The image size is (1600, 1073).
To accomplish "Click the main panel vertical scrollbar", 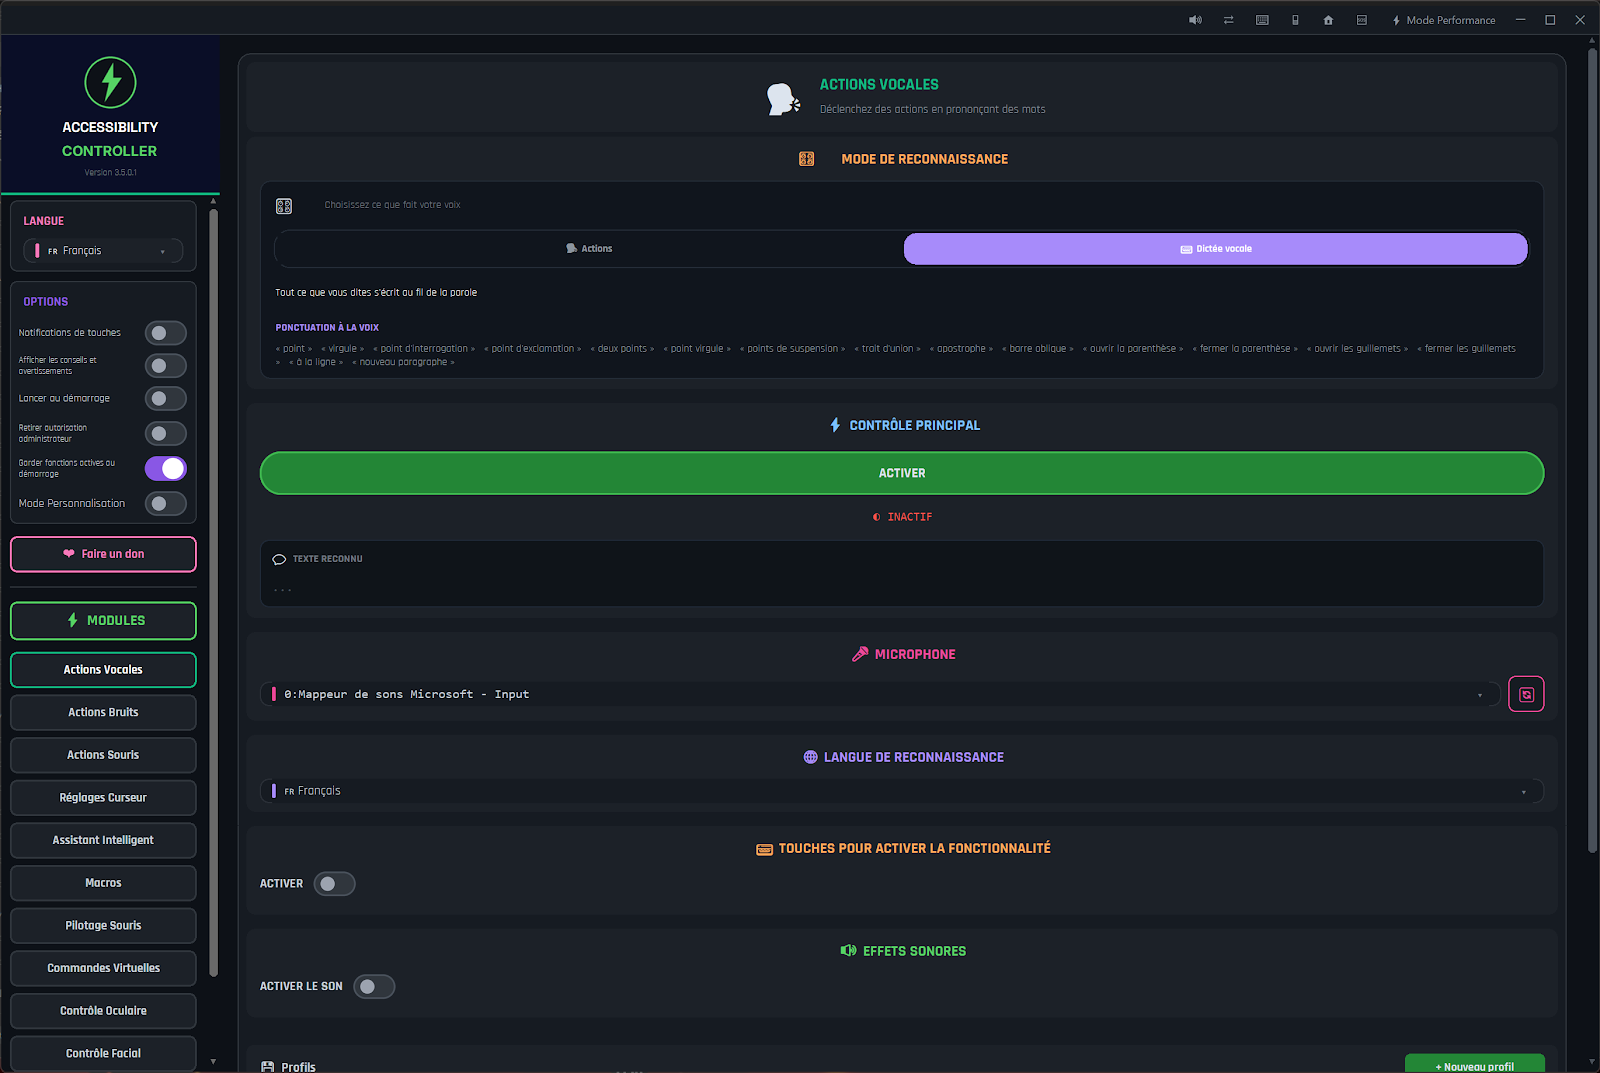I will [x=1592, y=450].
